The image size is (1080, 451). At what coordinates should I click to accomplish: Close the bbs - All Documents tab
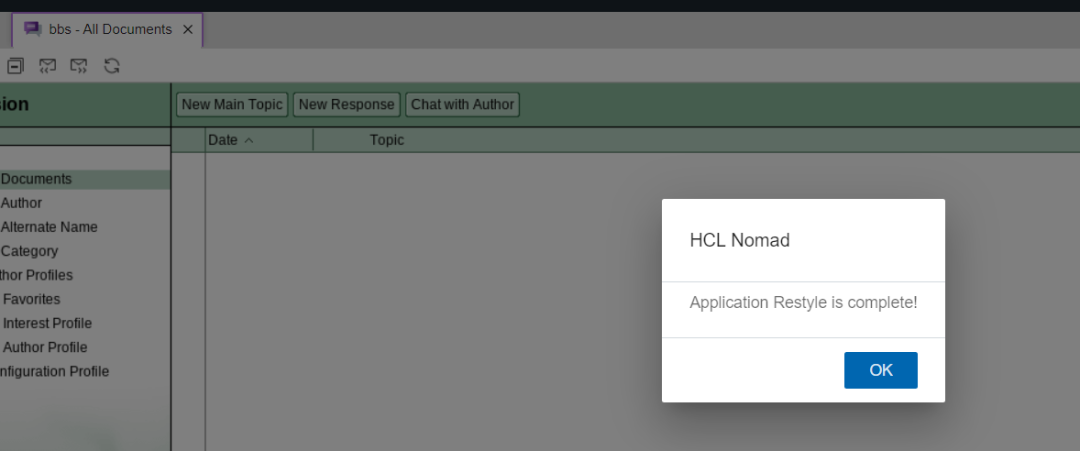pyautogui.click(x=187, y=30)
